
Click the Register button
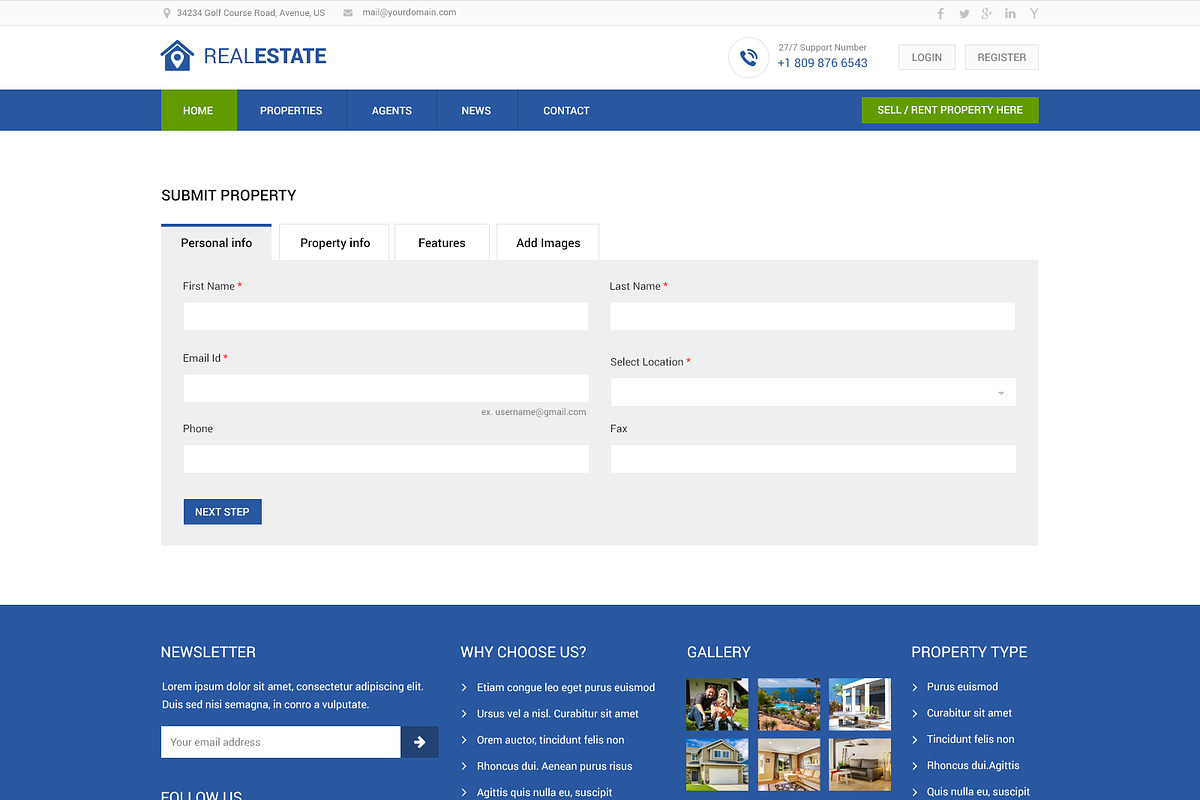point(1002,57)
